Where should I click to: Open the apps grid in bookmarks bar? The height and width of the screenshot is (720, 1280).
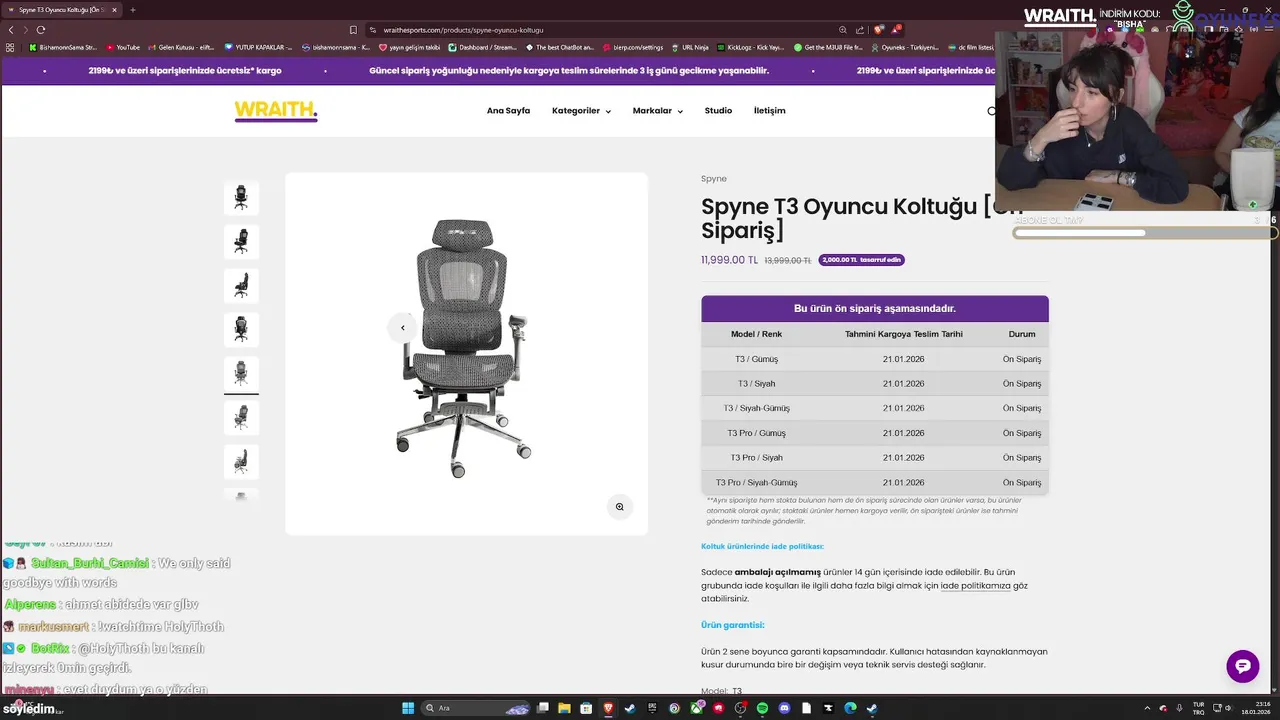pos(10,47)
